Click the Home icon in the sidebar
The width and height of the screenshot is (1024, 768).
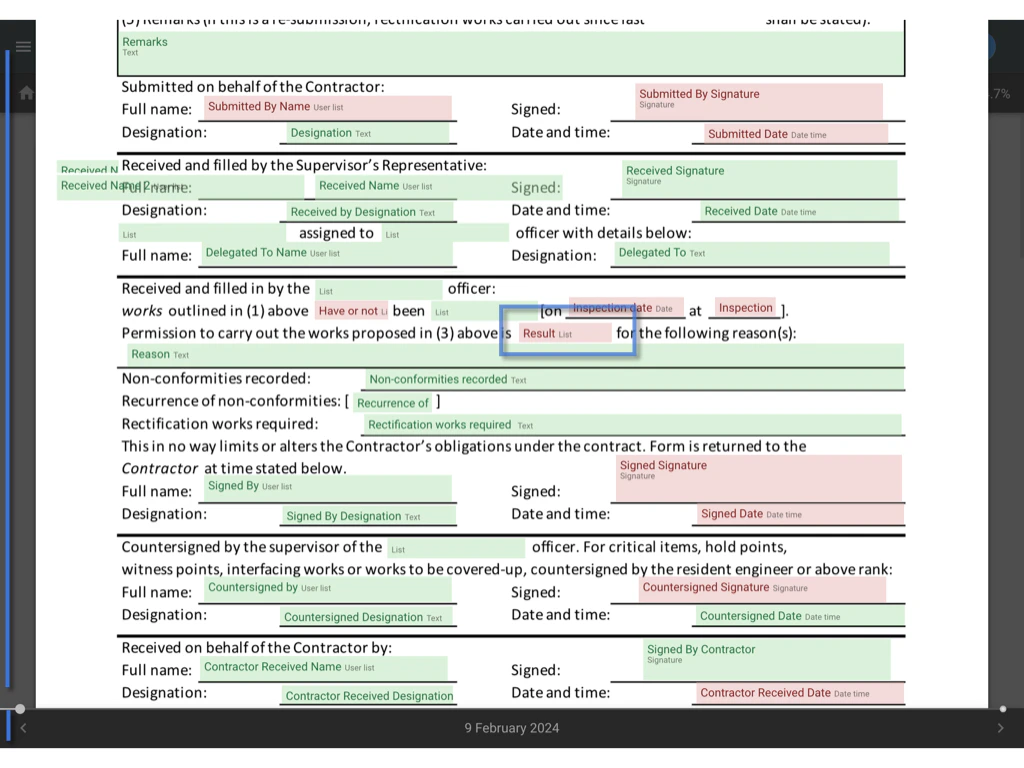click(x=25, y=93)
